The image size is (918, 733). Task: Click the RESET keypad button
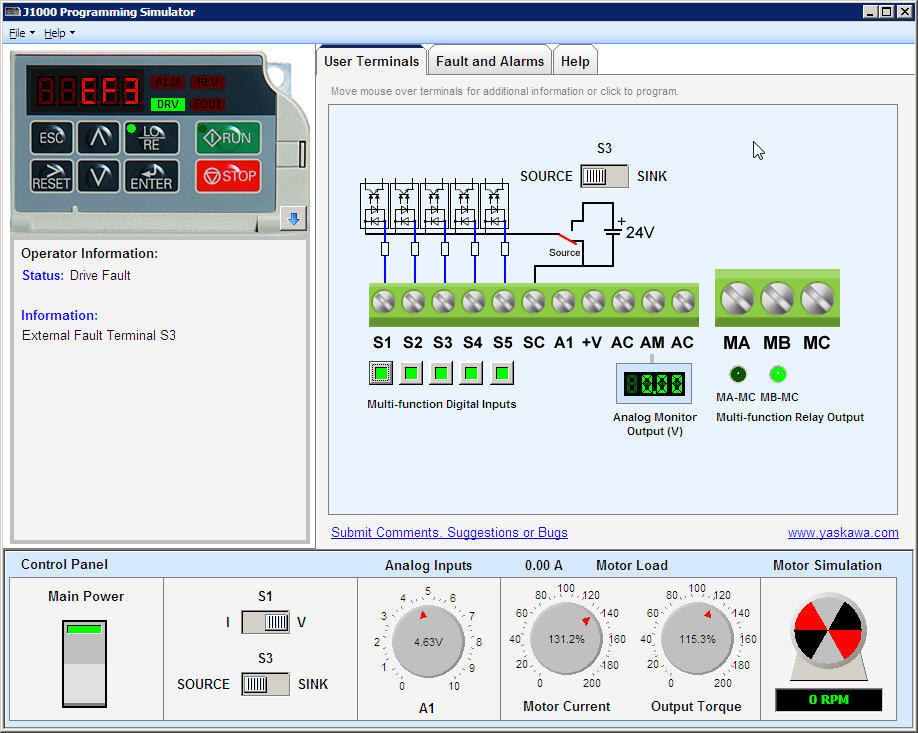pyautogui.click(x=52, y=176)
